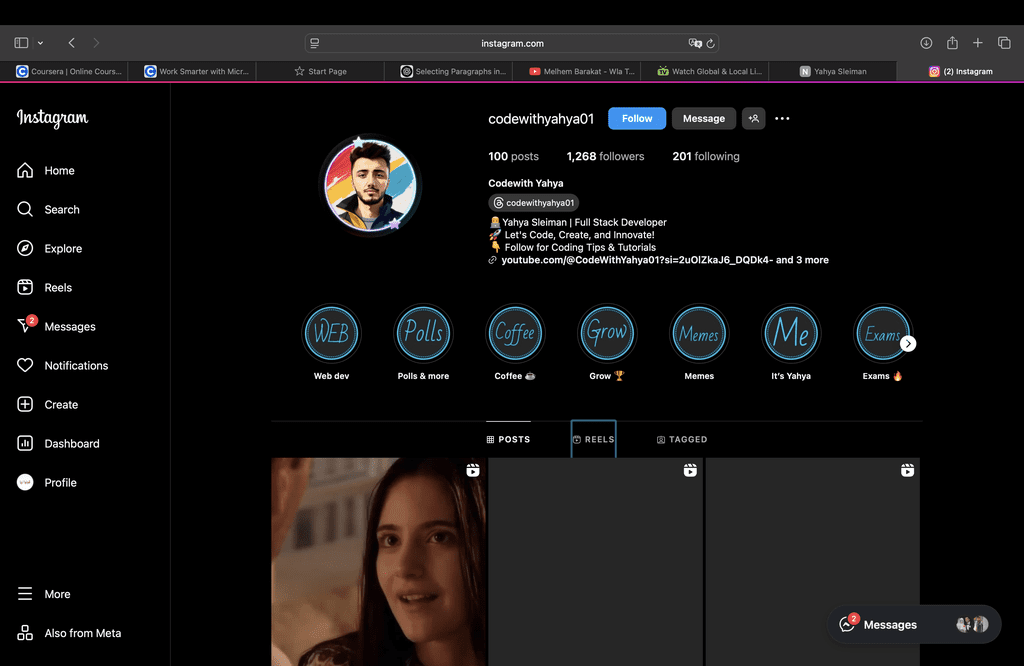Viewport: 1024px width, 666px height.
Task: Open the Coffee story highlight
Action: coord(515,334)
